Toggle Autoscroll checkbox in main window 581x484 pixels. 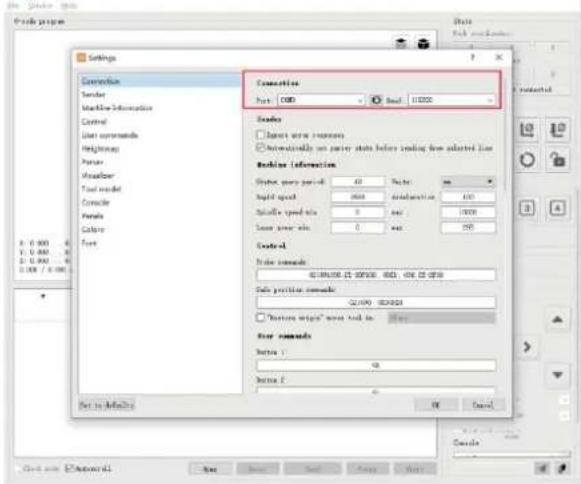click(69, 468)
